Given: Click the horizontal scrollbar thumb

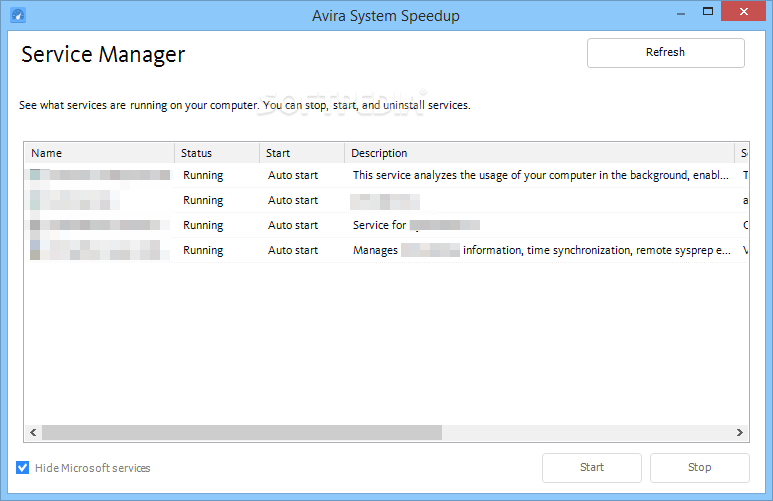Looking at the screenshot, I should pos(242,432).
